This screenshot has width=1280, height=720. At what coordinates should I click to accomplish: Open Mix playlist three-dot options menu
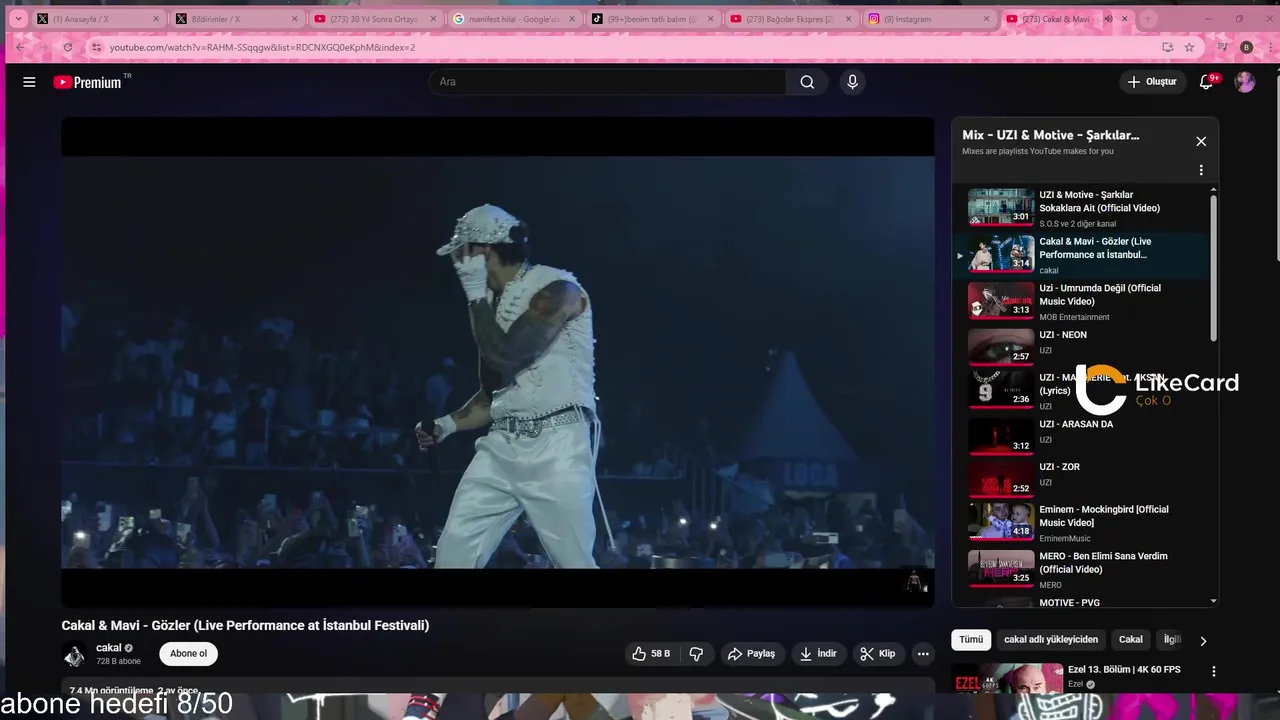click(x=1201, y=170)
